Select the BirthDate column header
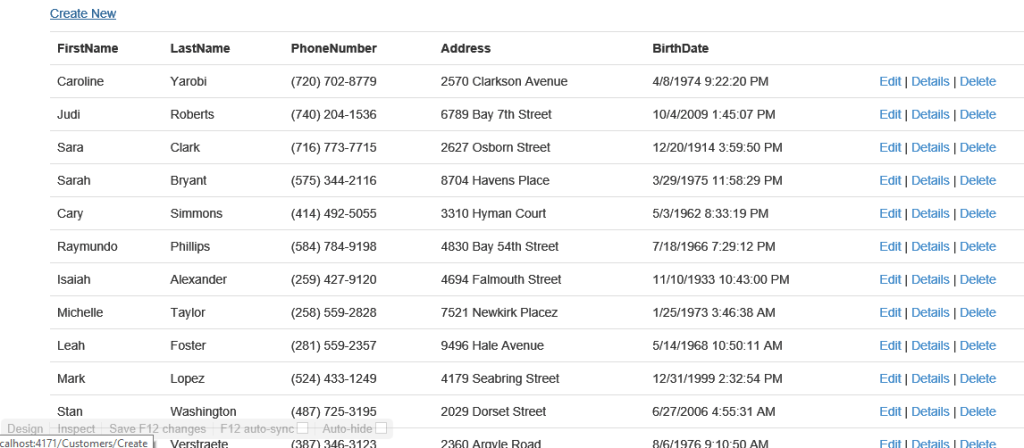The height and width of the screenshot is (448, 1024). tap(680, 48)
